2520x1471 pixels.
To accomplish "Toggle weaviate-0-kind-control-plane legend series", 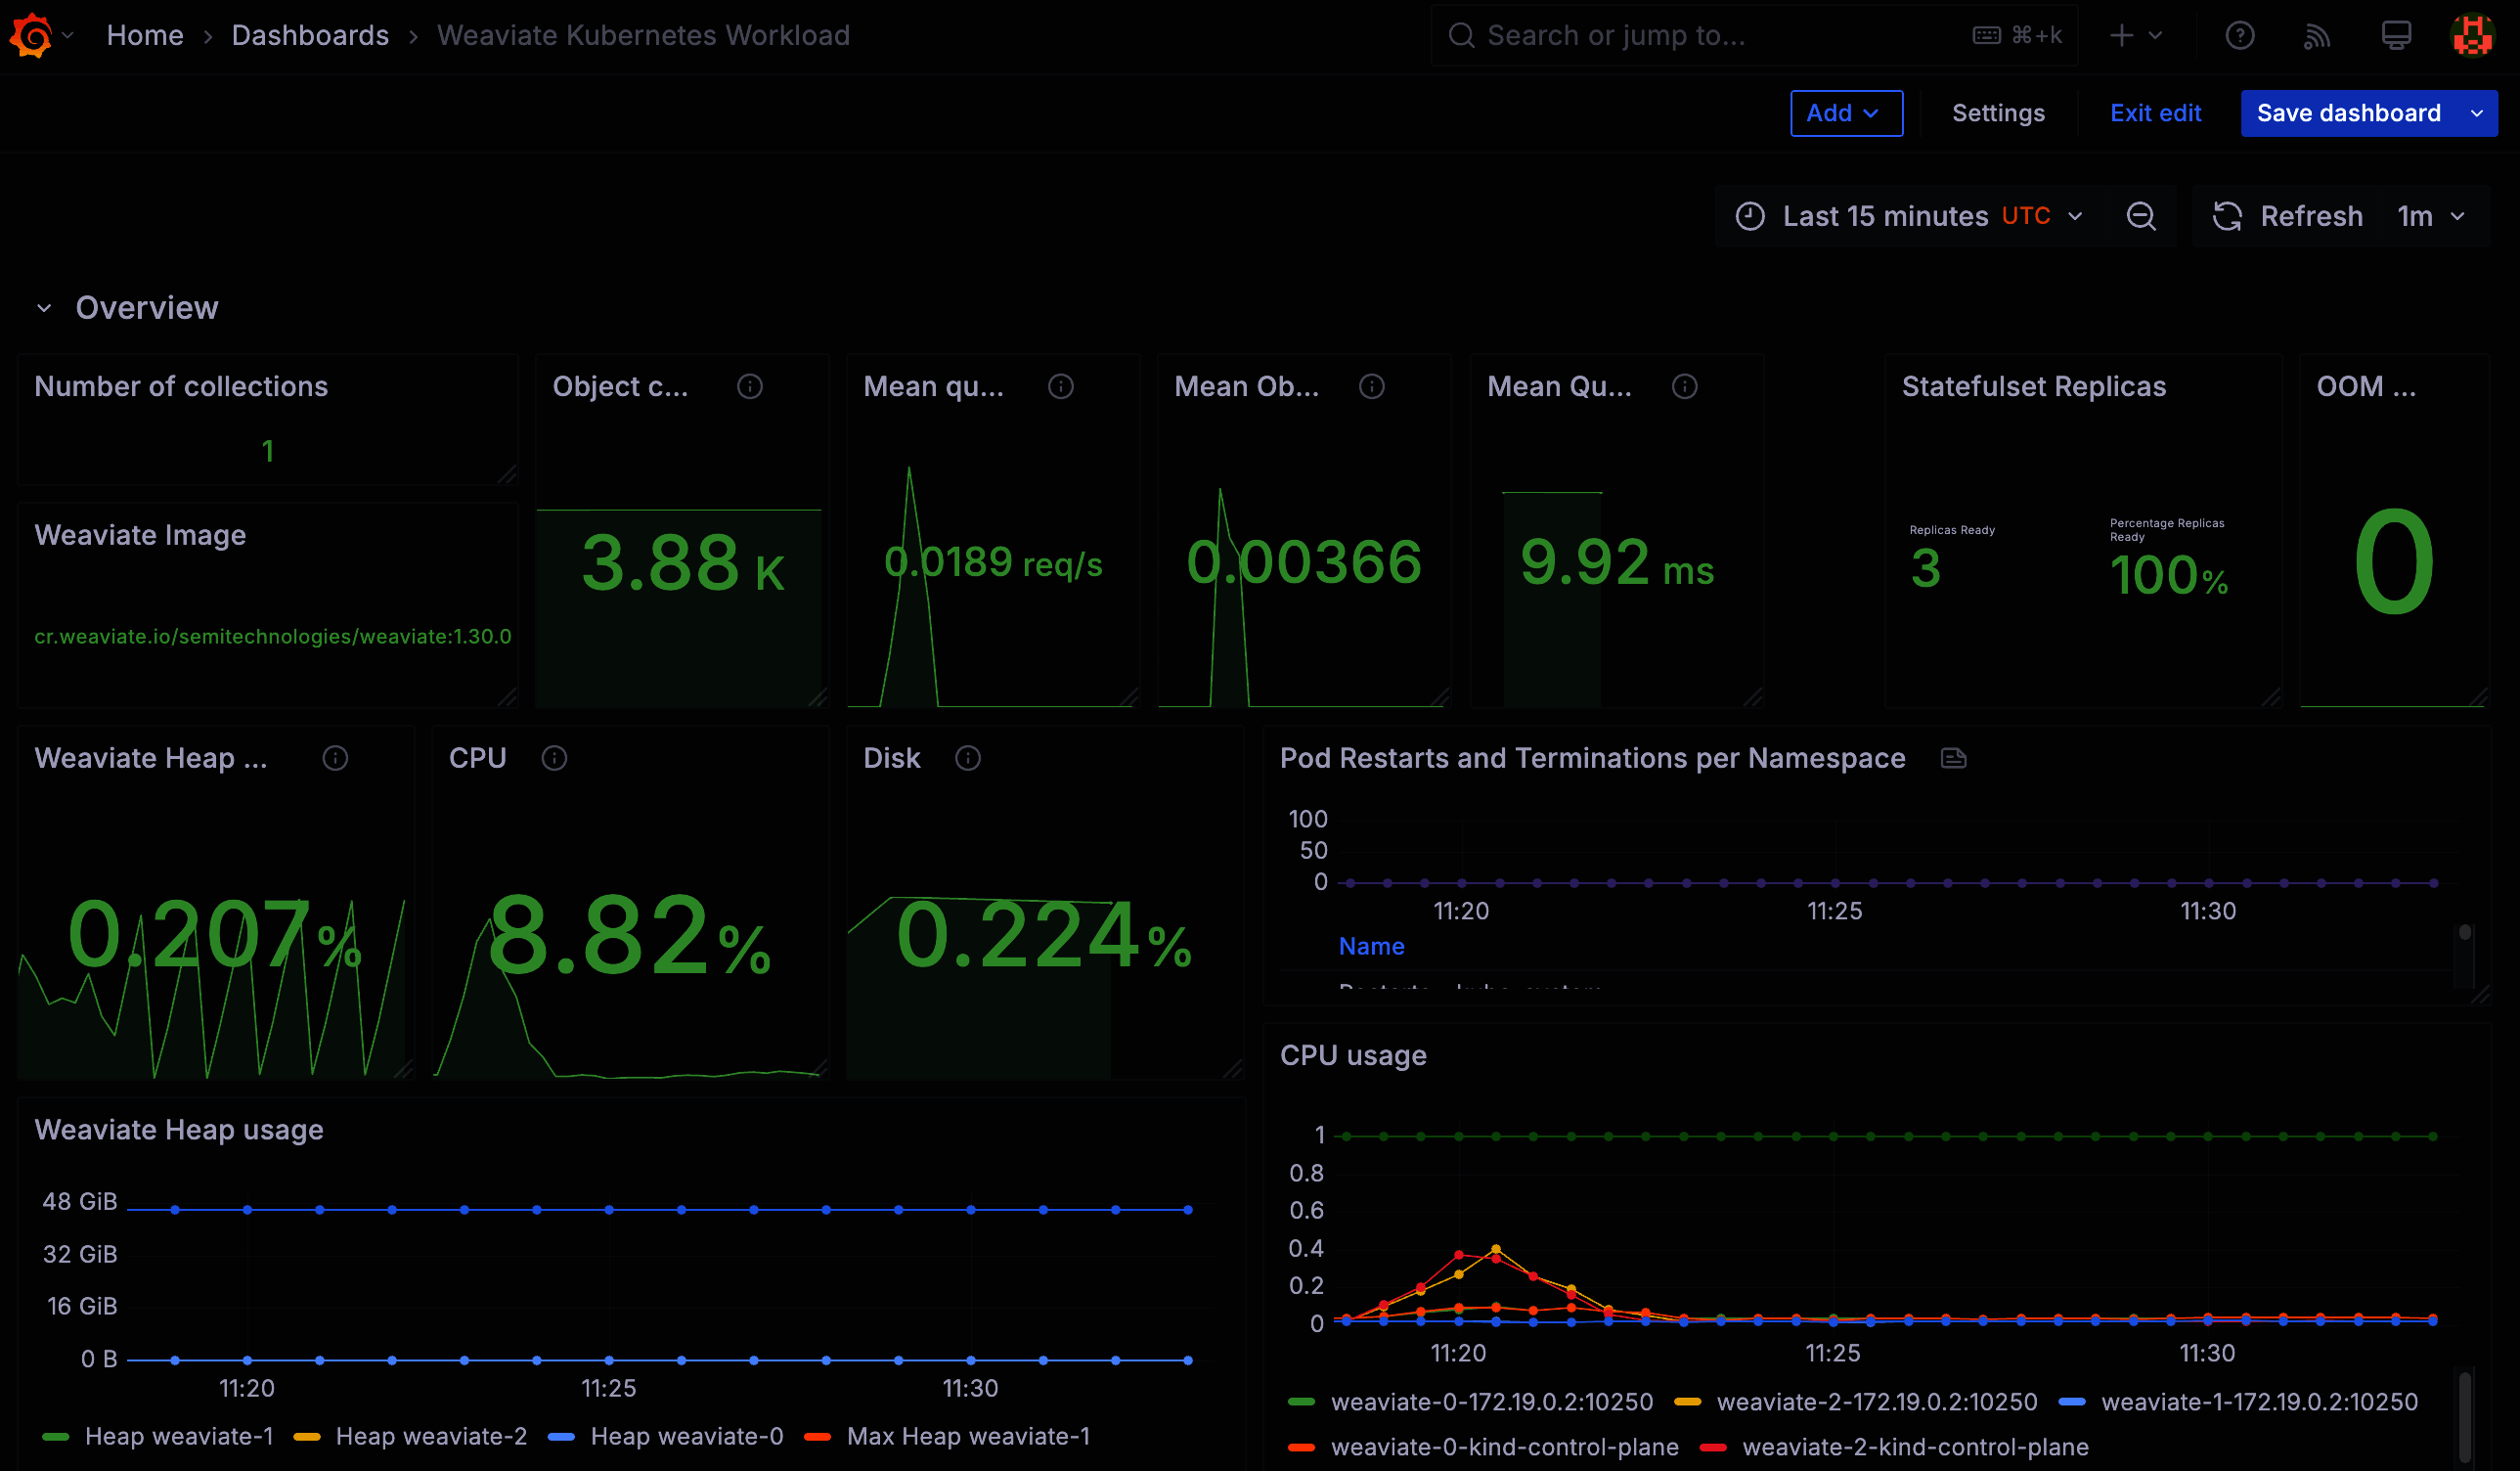I will tap(1504, 1448).
